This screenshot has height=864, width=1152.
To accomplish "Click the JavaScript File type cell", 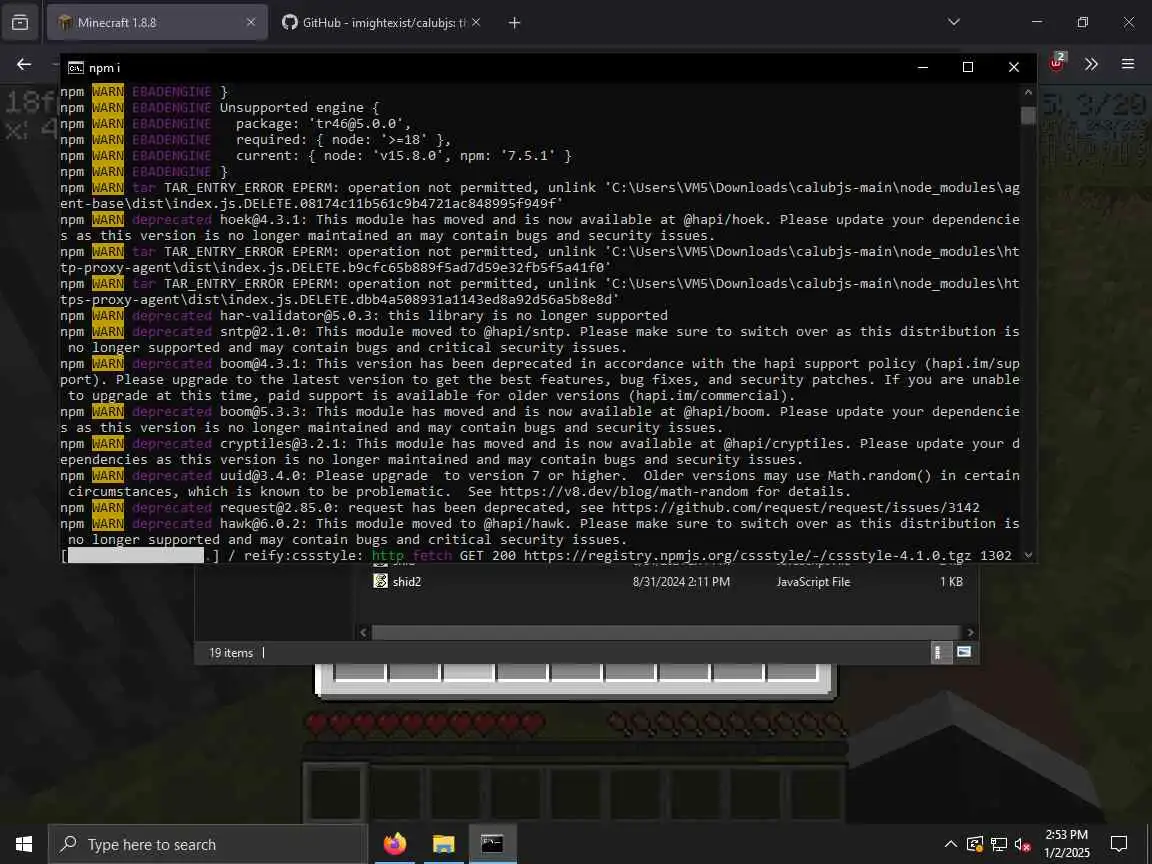I will 813,582.
